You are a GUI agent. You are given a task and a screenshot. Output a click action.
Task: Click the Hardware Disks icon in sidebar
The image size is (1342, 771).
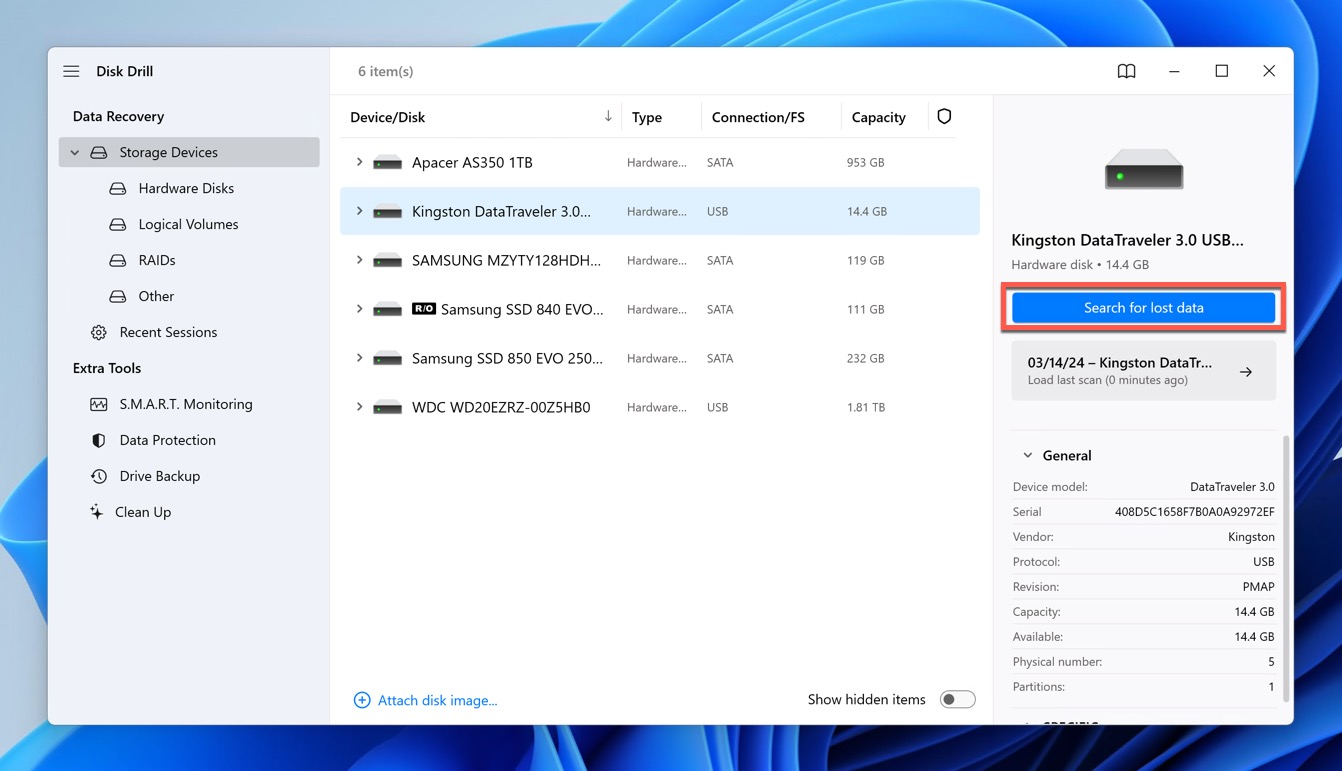point(118,188)
